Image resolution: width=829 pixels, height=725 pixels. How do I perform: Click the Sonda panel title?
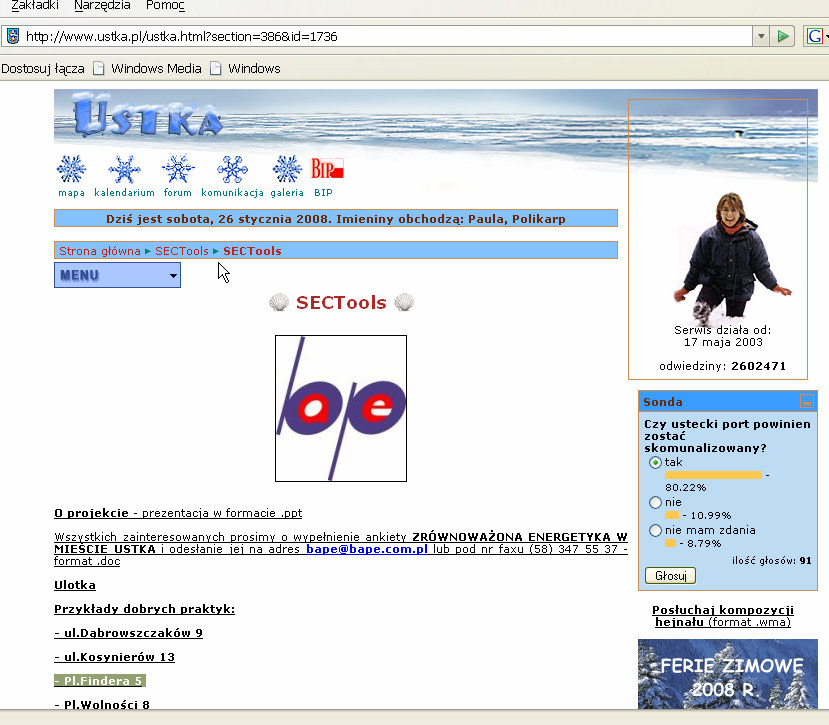pyautogui.click(x=662, y=402)
